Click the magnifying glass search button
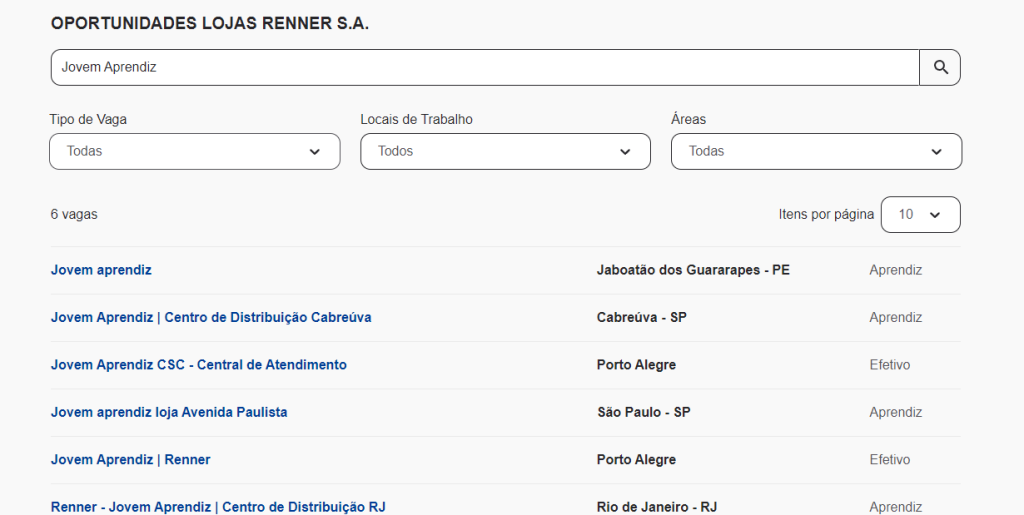This screenshot has width=1024, height=515. (940, 67)
